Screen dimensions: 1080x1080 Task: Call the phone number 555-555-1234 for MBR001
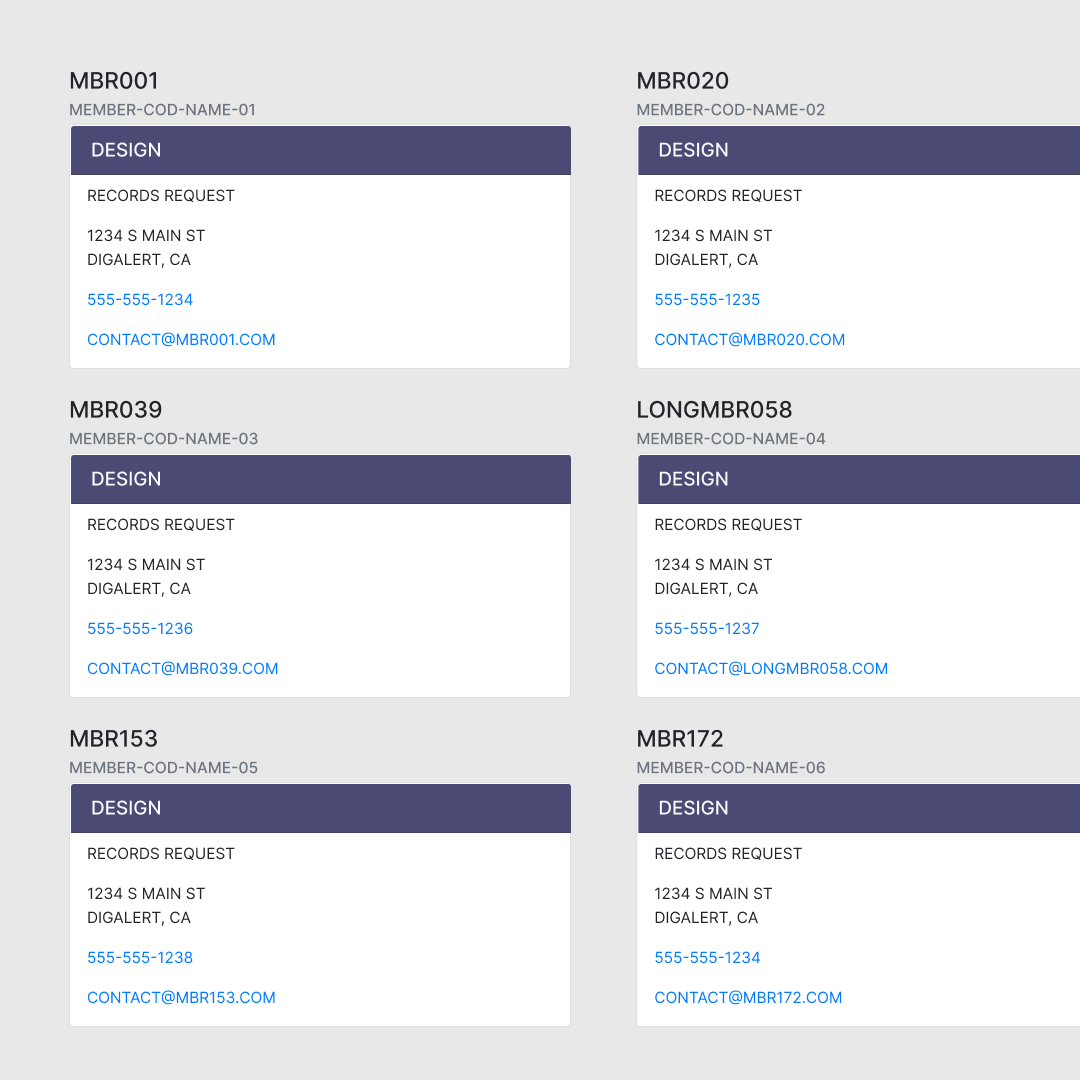(140, 299)
